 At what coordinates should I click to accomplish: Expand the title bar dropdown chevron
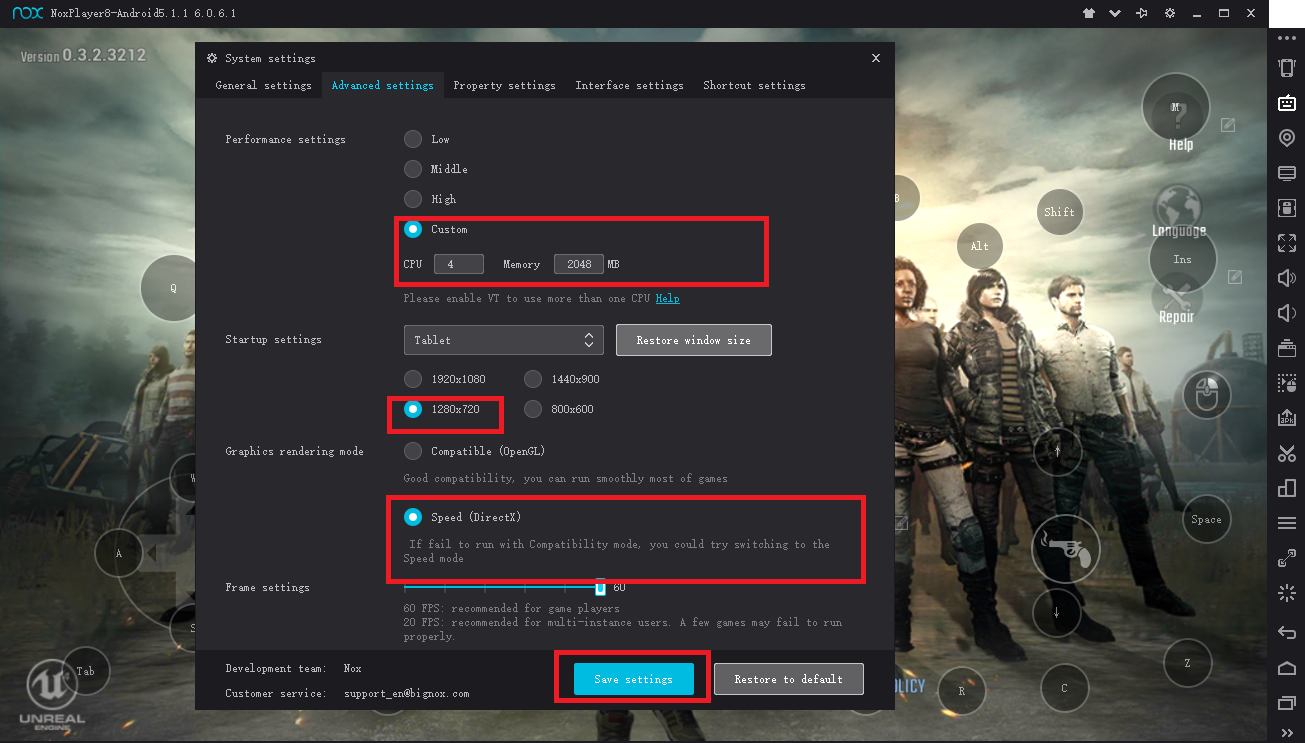point(1115,14)
